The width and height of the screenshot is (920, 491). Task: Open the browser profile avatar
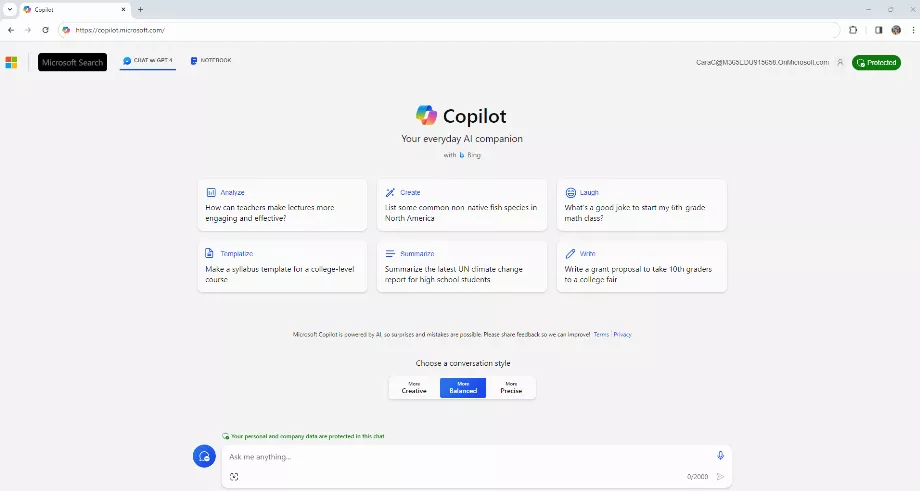[896, 30]
